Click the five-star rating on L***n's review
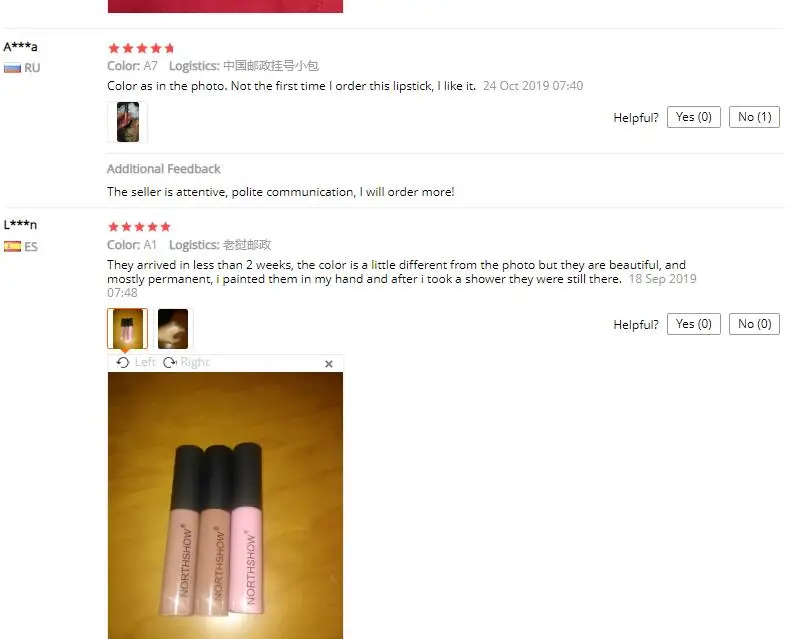The width and height of the screenshot is (797, 639). (139, 227)
